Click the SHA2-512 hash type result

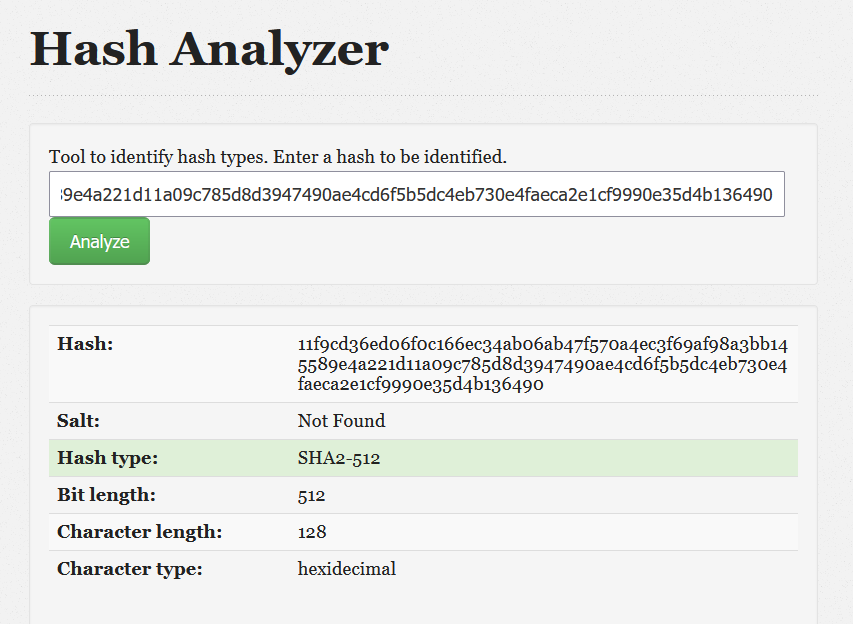click(338, 458)
